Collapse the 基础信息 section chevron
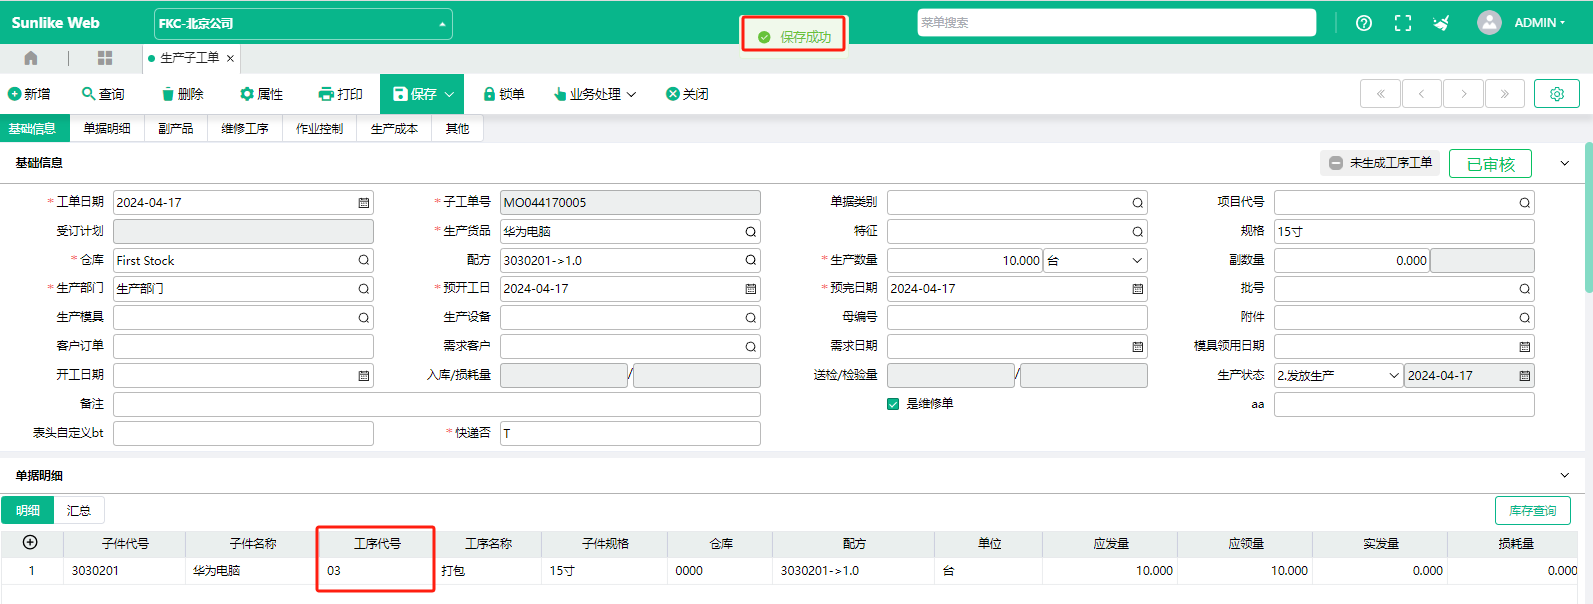Screen dimensions: 1593x604 [x=1565, y=163]
